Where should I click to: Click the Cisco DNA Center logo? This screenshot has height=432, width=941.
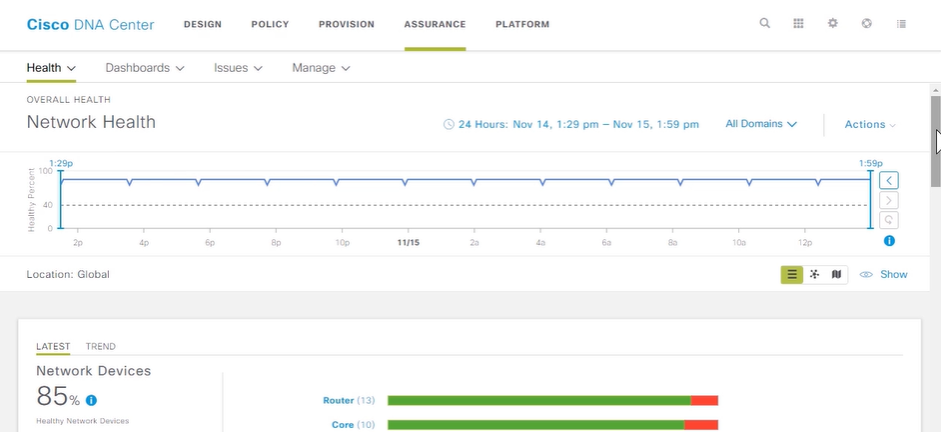coord(91,25)
